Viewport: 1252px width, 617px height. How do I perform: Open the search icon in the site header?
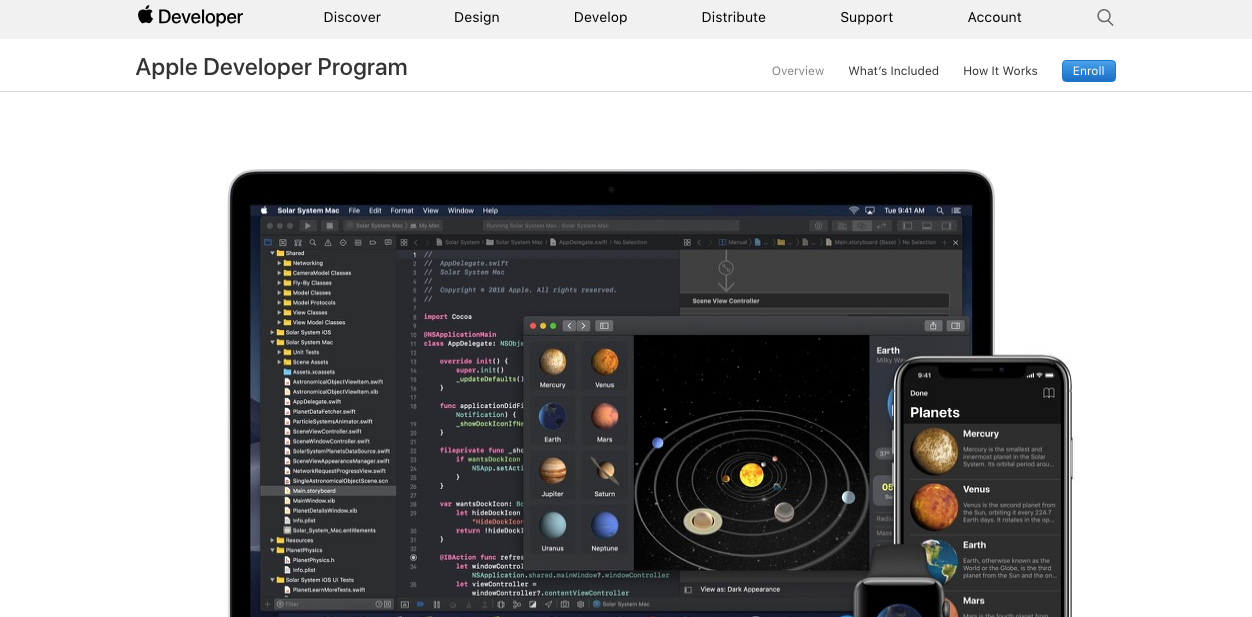[x=1105, y=17]
